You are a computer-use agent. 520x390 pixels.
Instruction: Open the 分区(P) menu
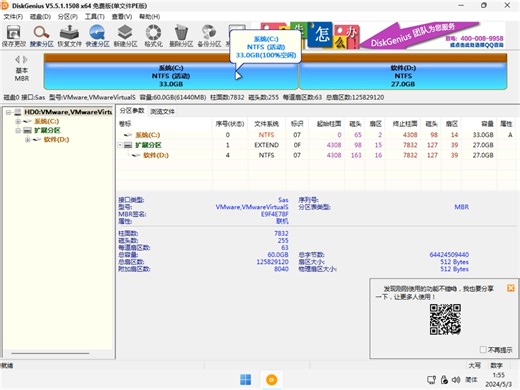click(68, 16)
